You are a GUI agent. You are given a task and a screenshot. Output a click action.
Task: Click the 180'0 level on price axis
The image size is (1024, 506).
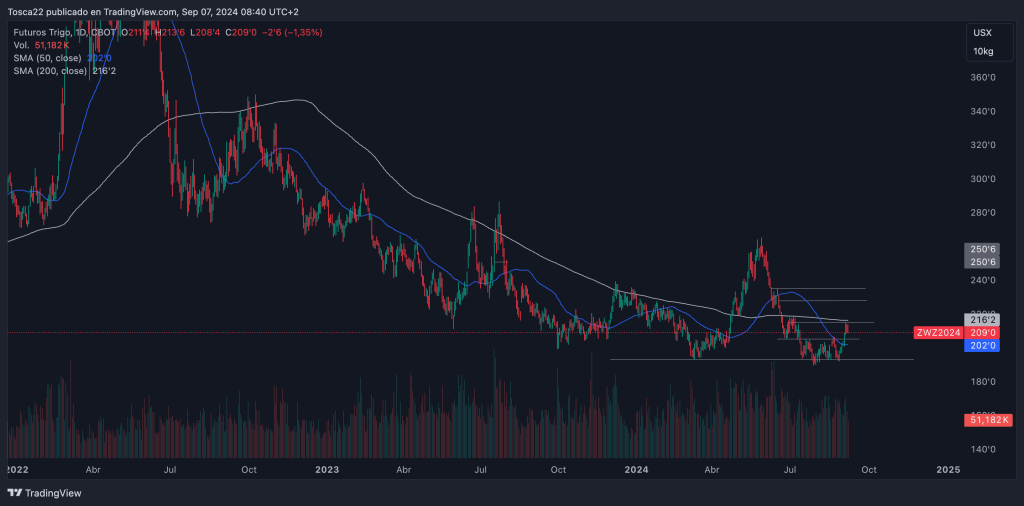pos(983,382)
